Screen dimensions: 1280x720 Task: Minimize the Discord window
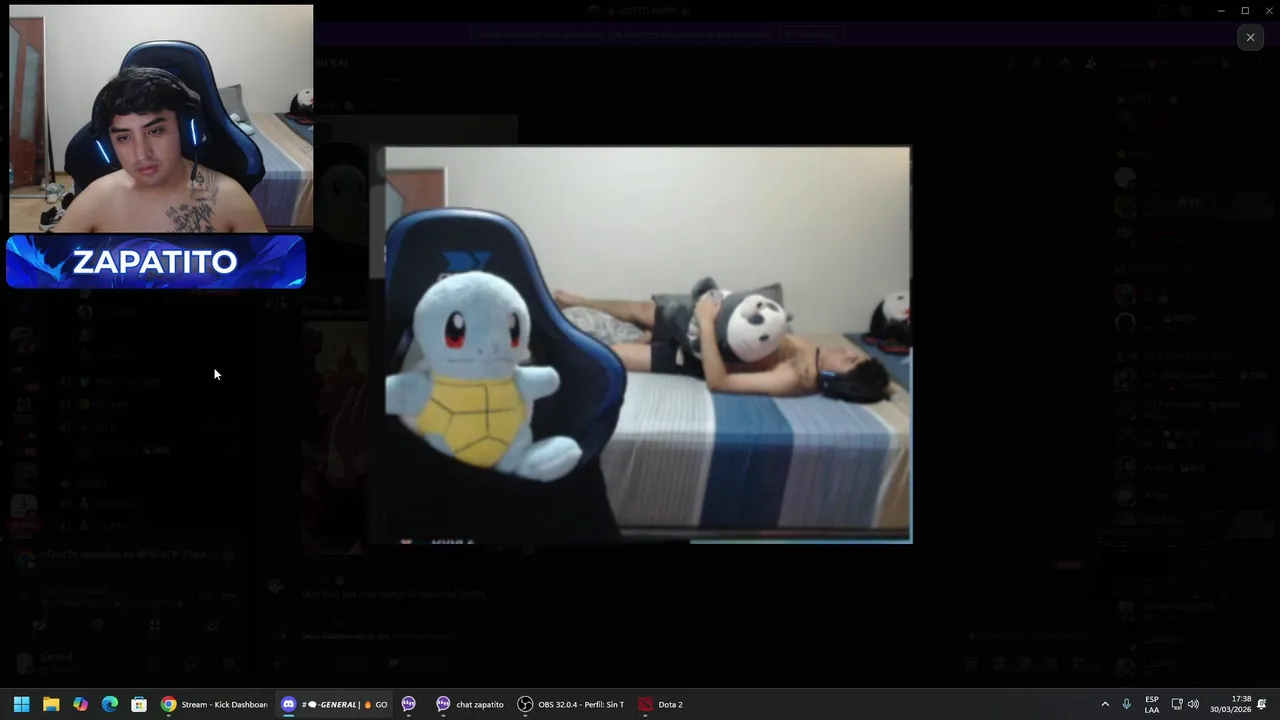click(x=1221, y=10)
